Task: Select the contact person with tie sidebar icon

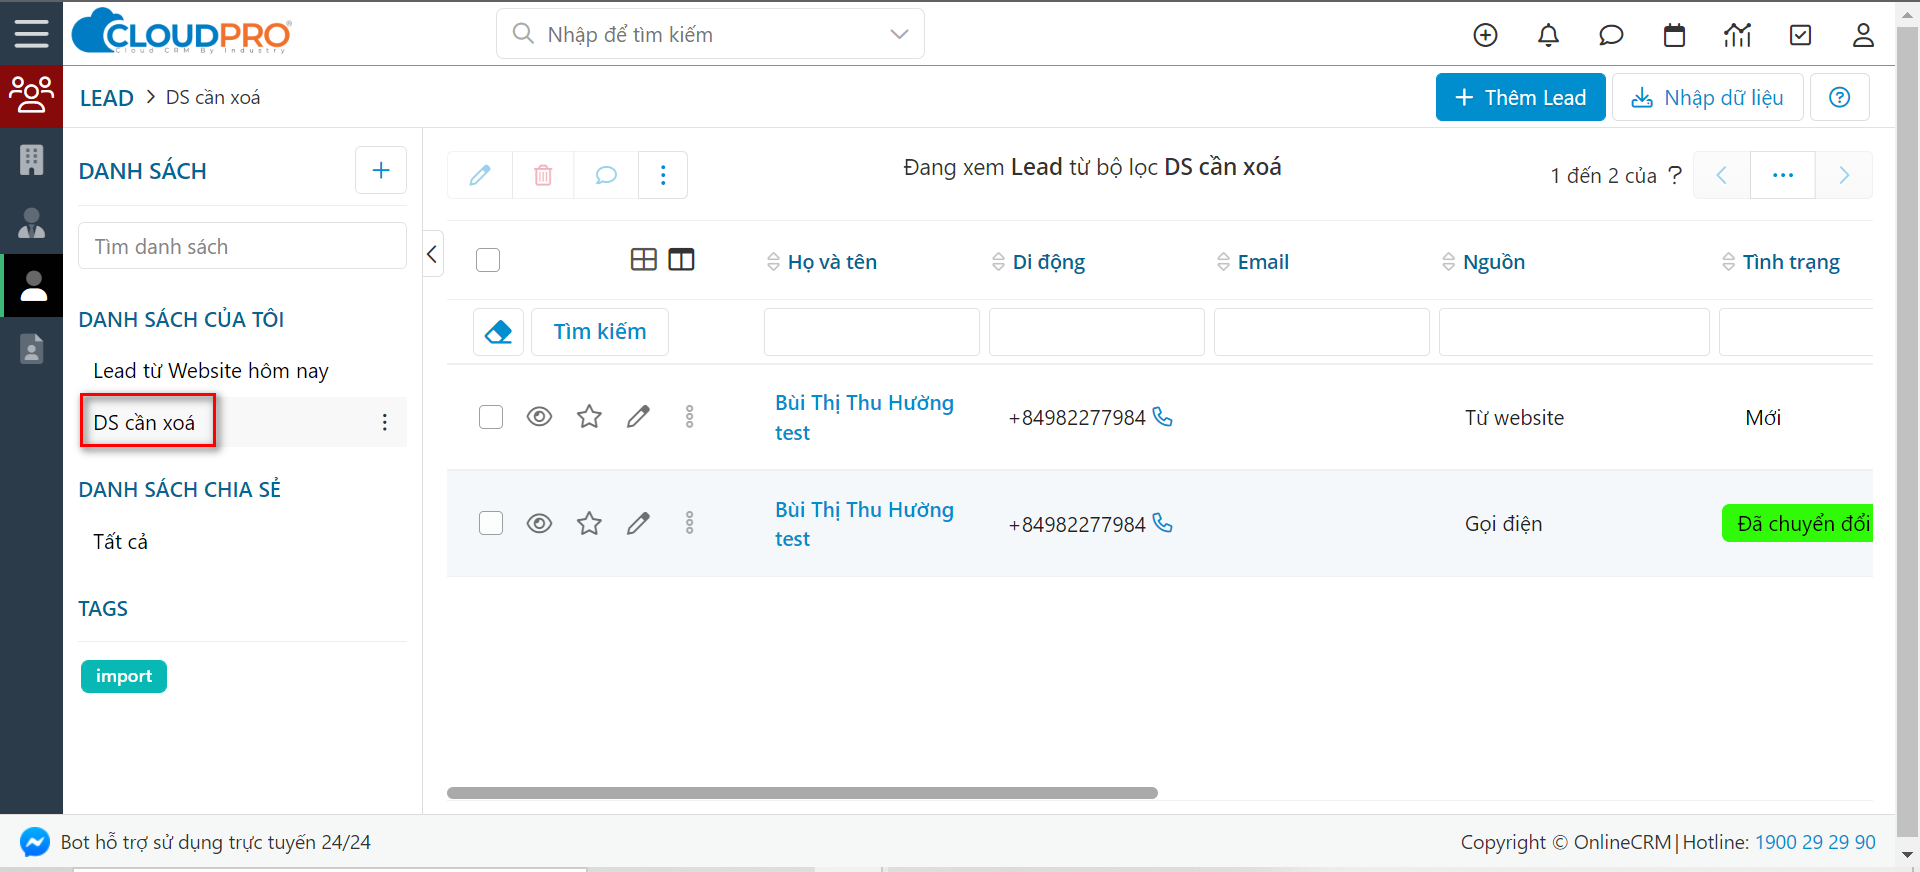Action: click(x=31, y=222)
